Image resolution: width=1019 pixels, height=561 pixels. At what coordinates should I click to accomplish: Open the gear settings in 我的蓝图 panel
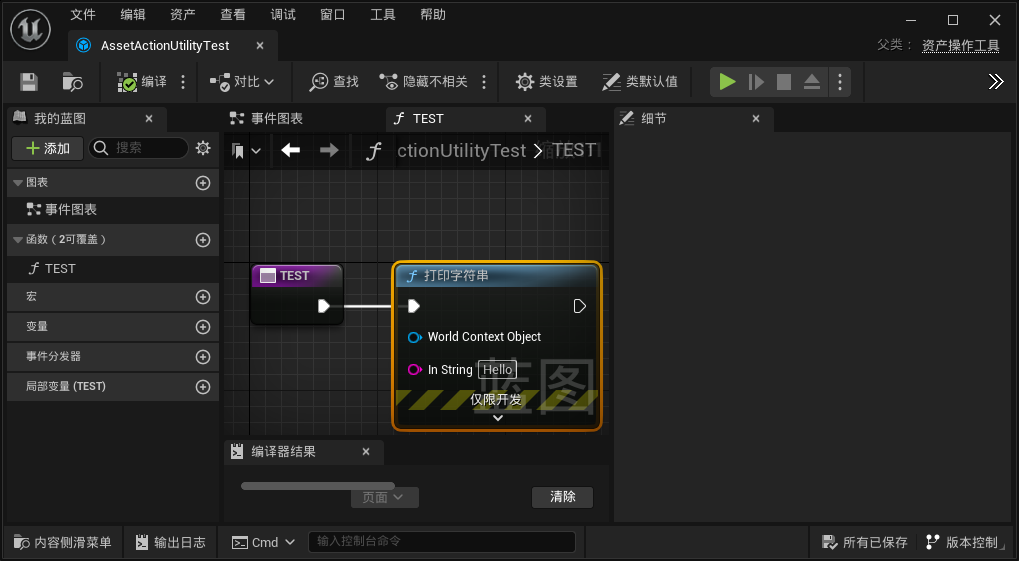[x=203, y=148]
